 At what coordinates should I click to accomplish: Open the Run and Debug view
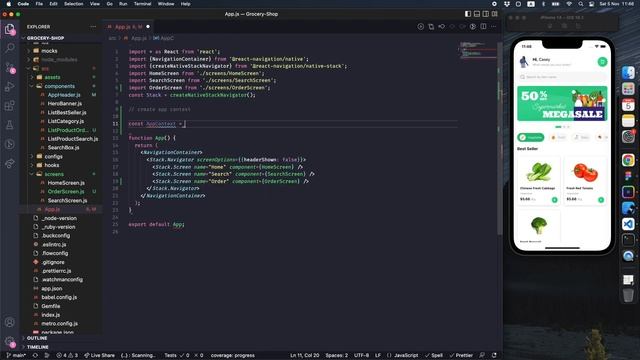click(x=9, y=87)
